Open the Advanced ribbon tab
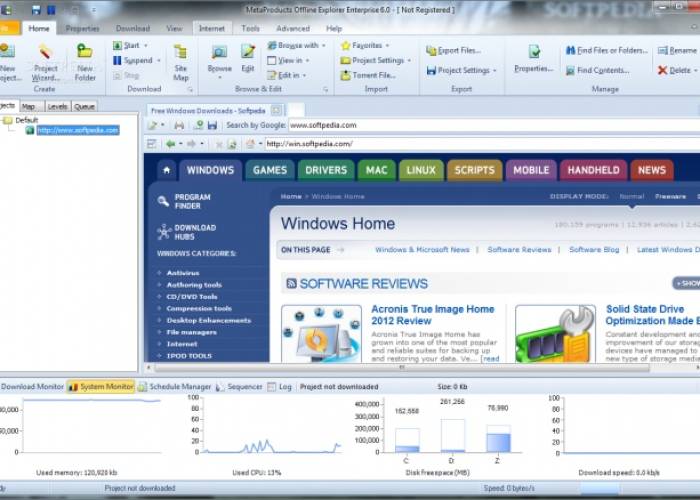 293,28
